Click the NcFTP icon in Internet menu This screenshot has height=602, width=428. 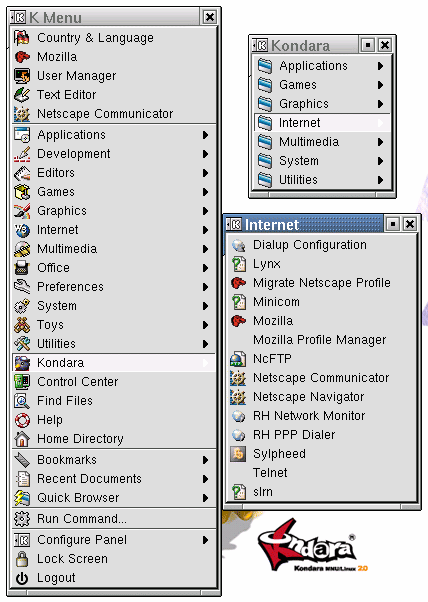238,359
